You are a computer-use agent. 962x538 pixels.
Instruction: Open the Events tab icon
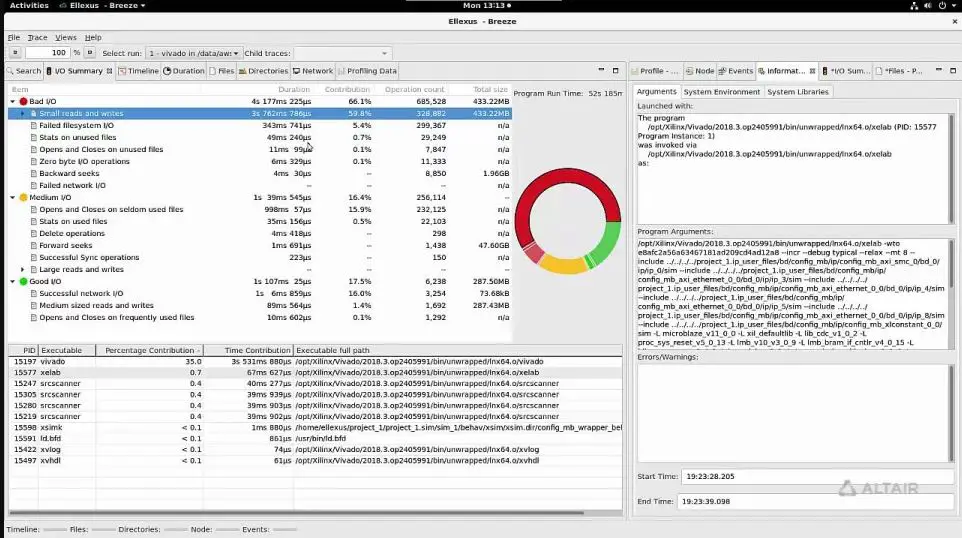coord(722,71)
